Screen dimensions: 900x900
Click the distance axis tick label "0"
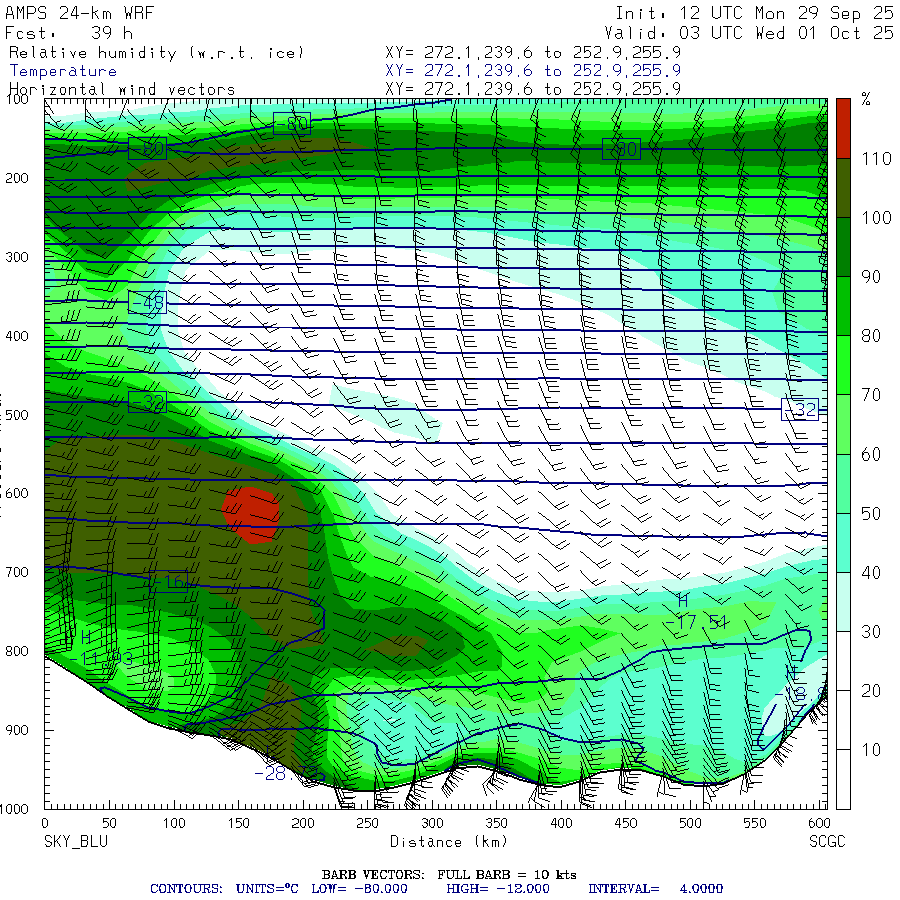(x=45, y=823)
